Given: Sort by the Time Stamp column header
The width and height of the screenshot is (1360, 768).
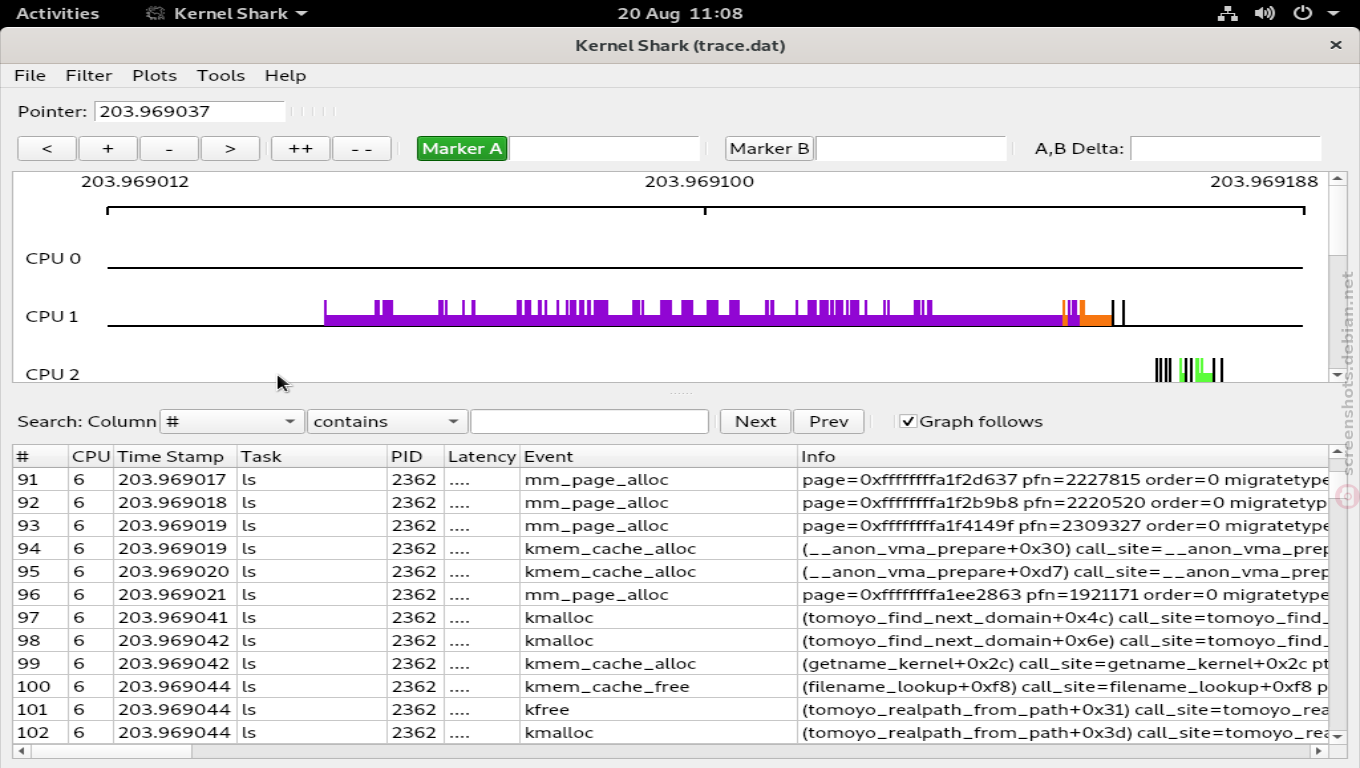Looking at the screenshot, I should coord(175,456).
